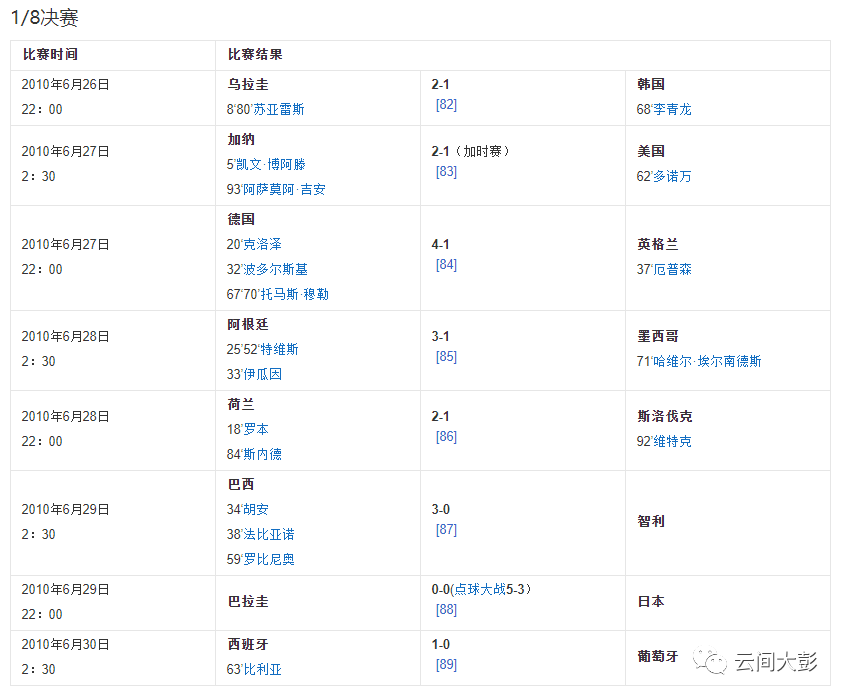The height and width of the screenshot is (699, 845).
Task: Click the 3-0 score text
Action: (440, 509)
